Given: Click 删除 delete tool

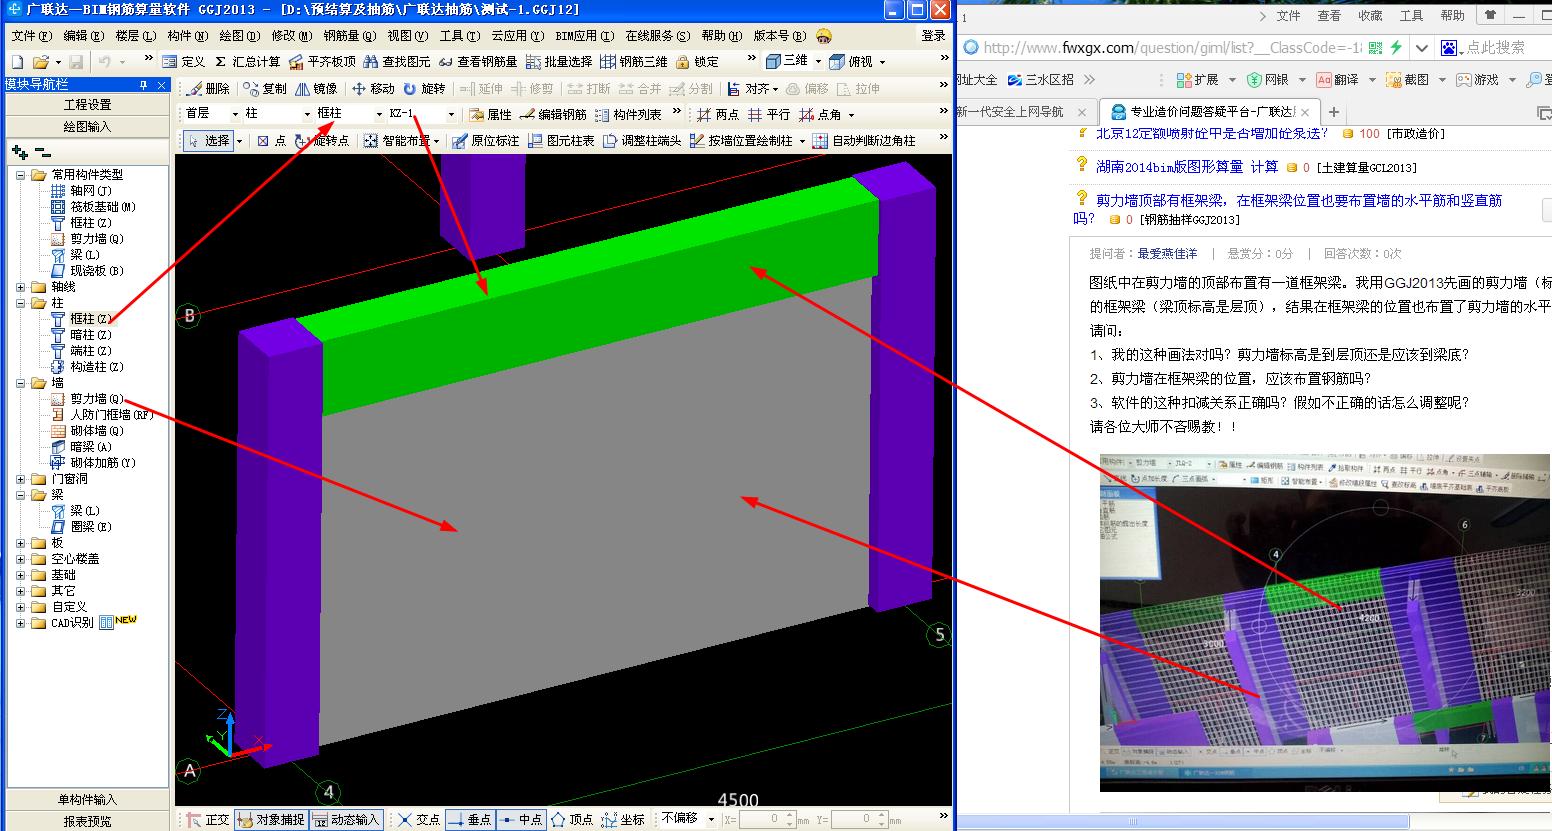Looking at the screenshot, I should tap(209, 89).
